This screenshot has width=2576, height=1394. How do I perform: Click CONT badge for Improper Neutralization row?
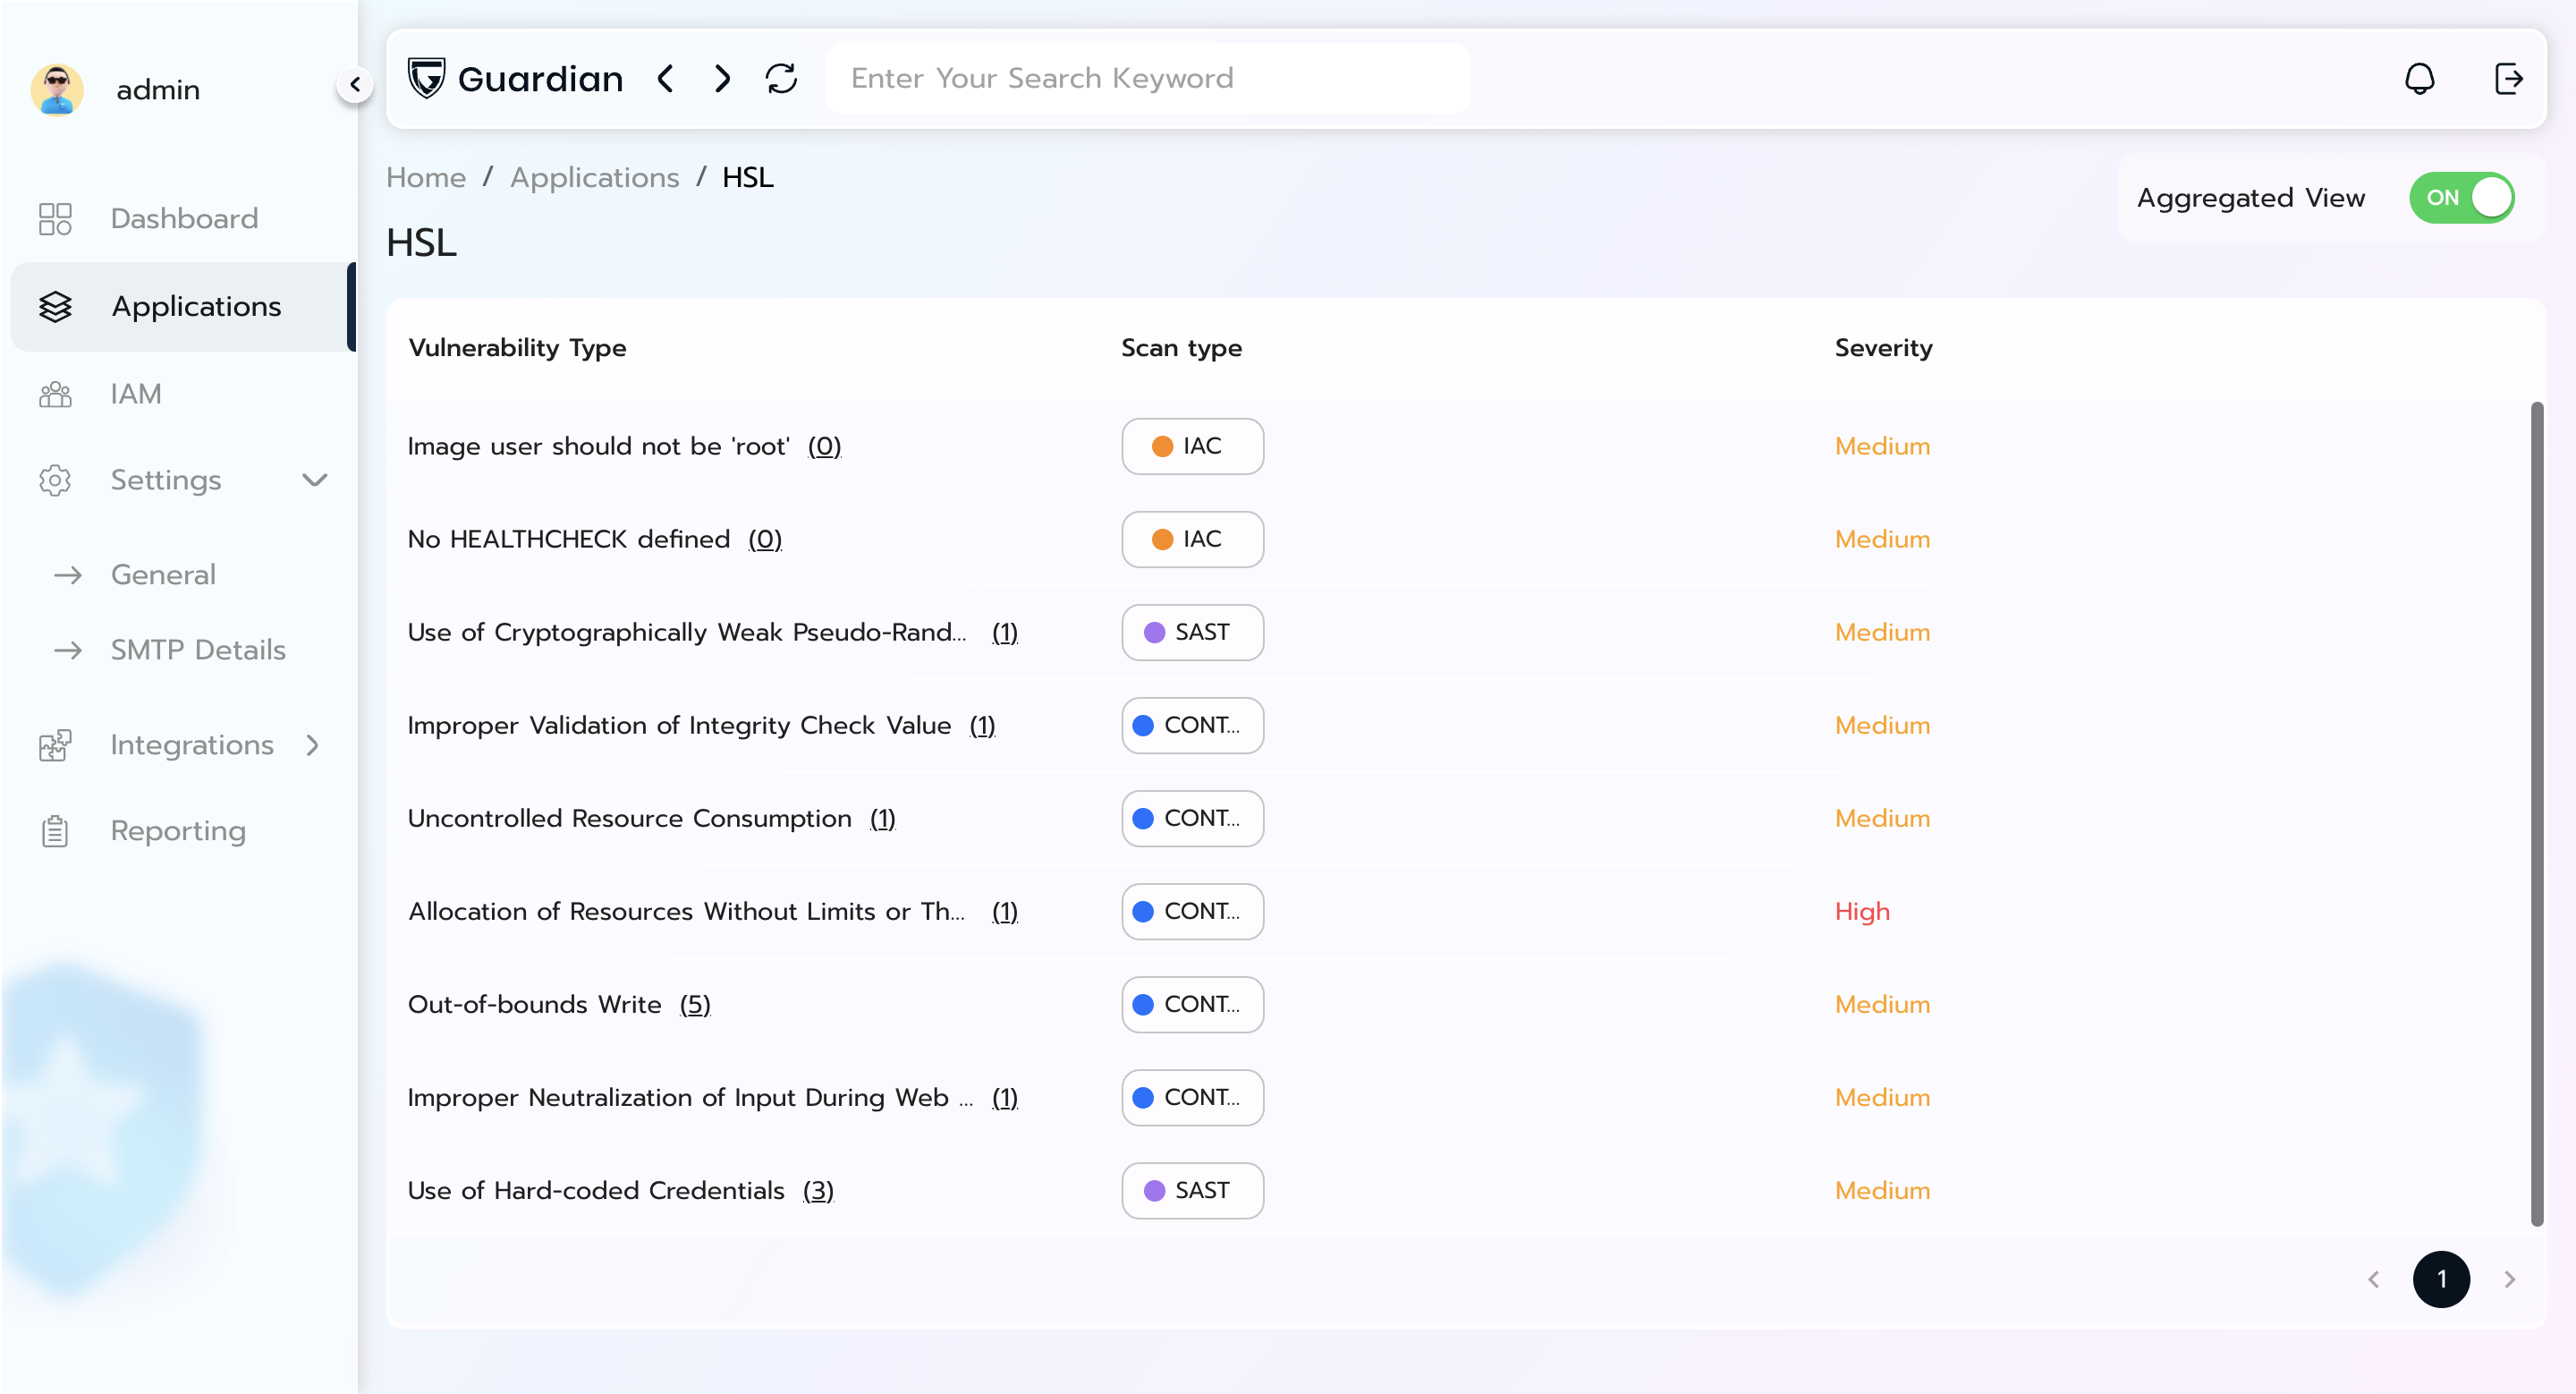(x=1192, y=1097)
